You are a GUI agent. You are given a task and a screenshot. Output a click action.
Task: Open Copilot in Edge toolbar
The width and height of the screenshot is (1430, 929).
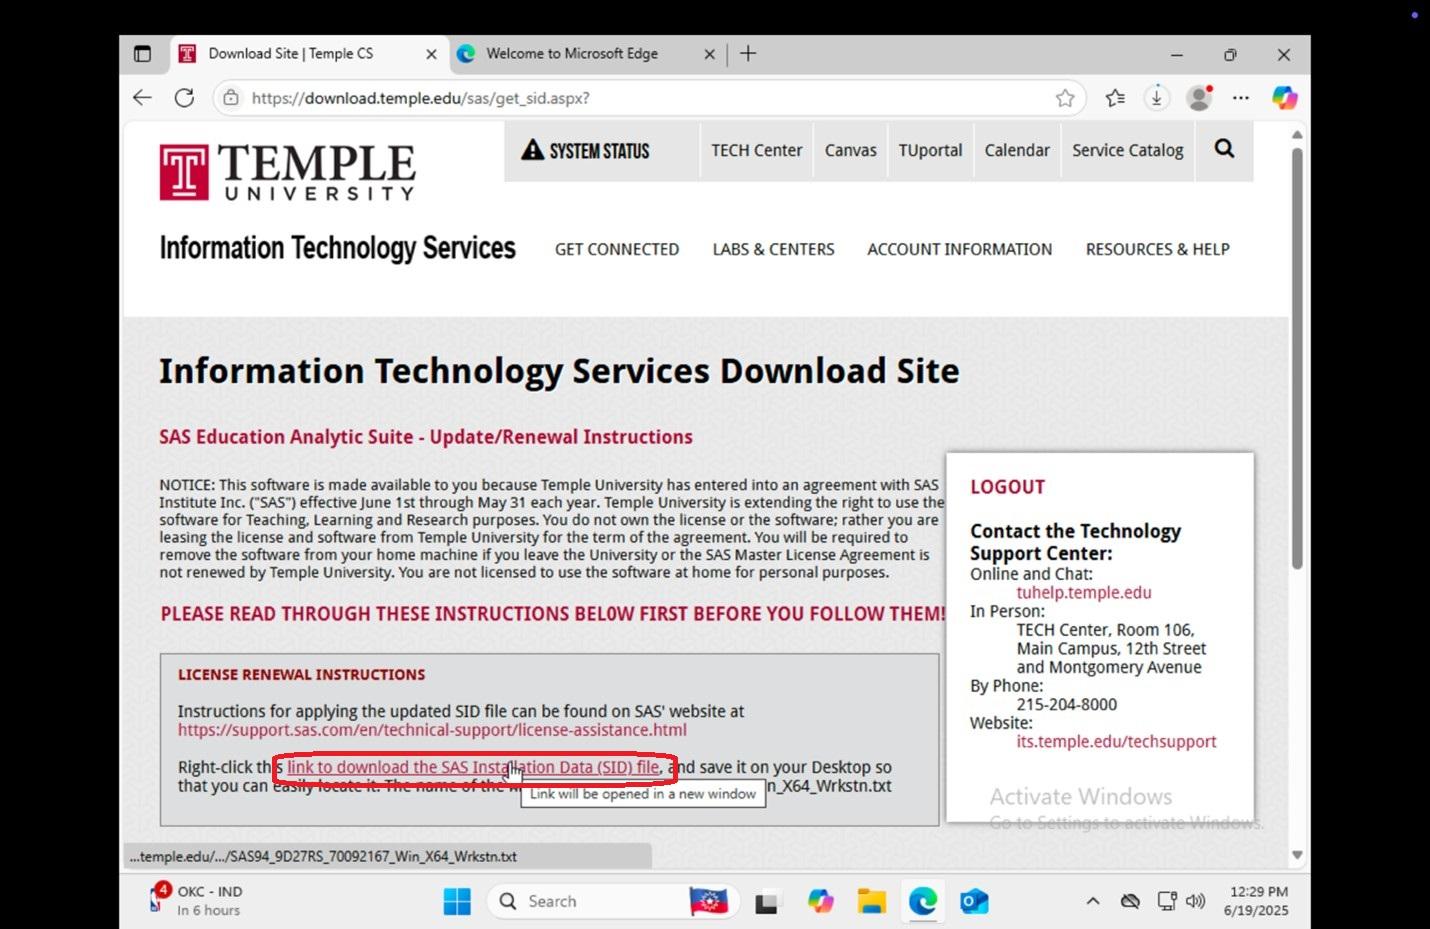tap(1284, 98)
